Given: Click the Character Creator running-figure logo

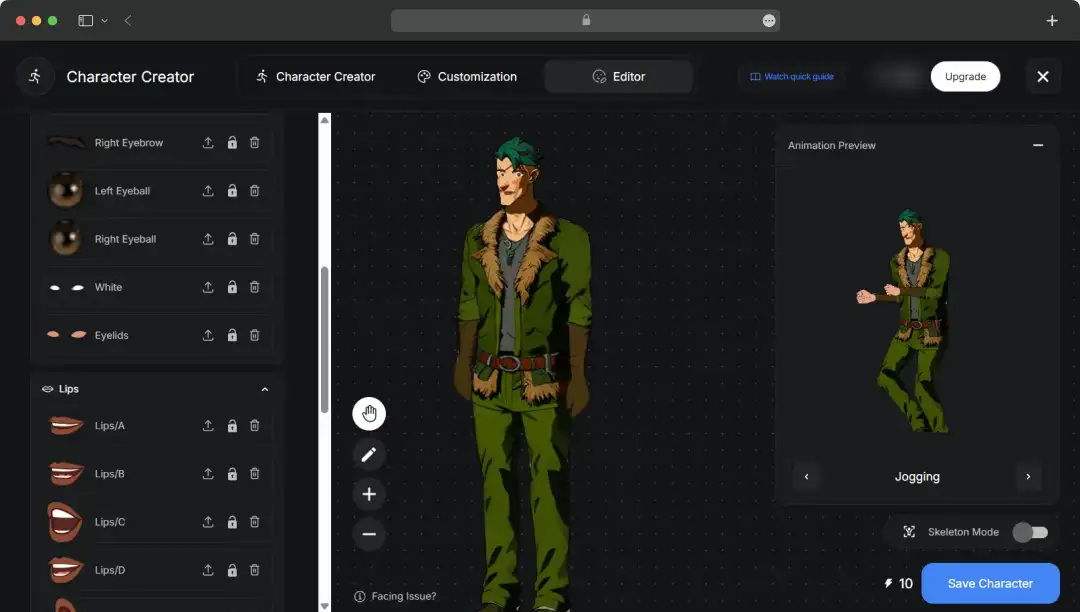Looking at the screenshot, I should coord(34,76).
